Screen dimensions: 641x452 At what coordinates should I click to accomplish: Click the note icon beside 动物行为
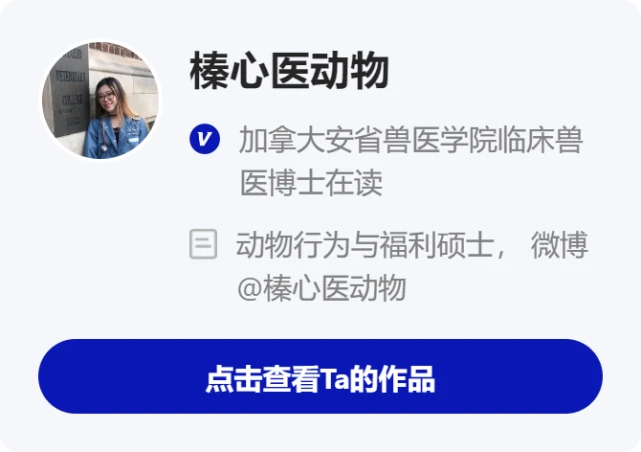(203, 244)
